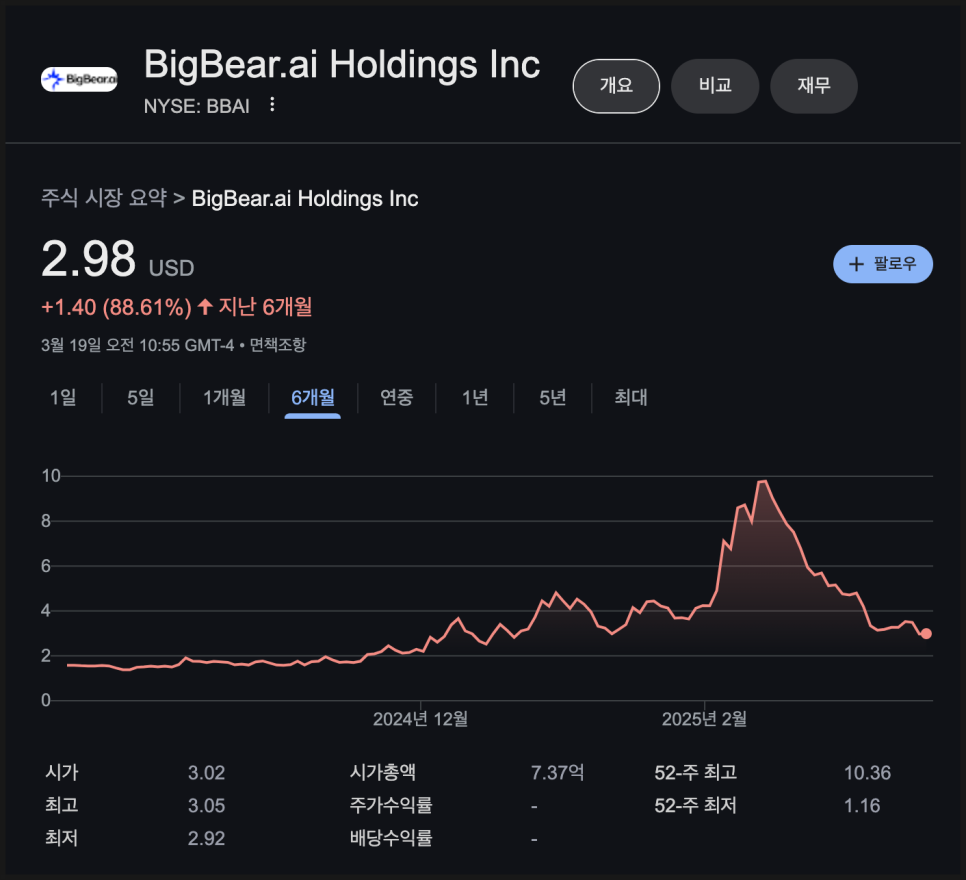Click the 52-주 최저 label

click(696, 805)
